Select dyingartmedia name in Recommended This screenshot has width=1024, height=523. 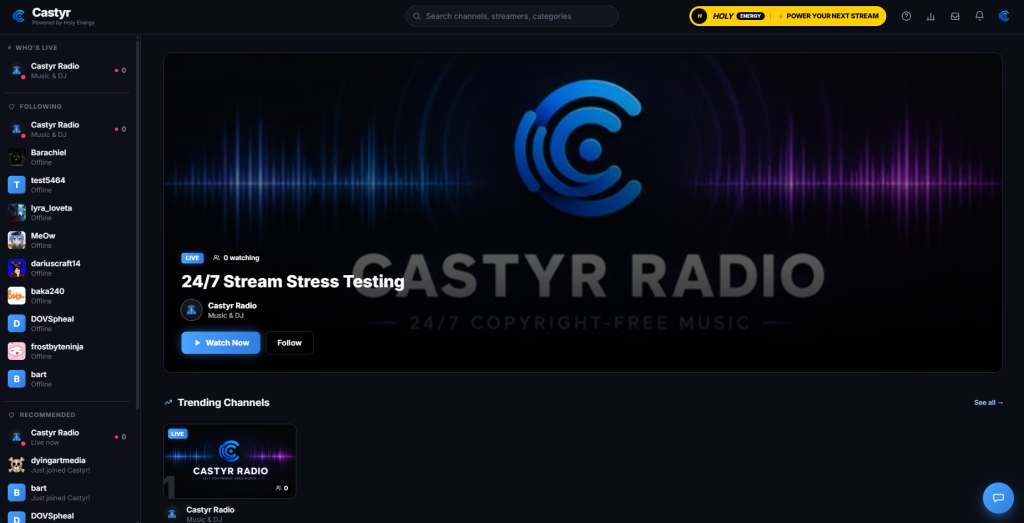tap(58, 460)
